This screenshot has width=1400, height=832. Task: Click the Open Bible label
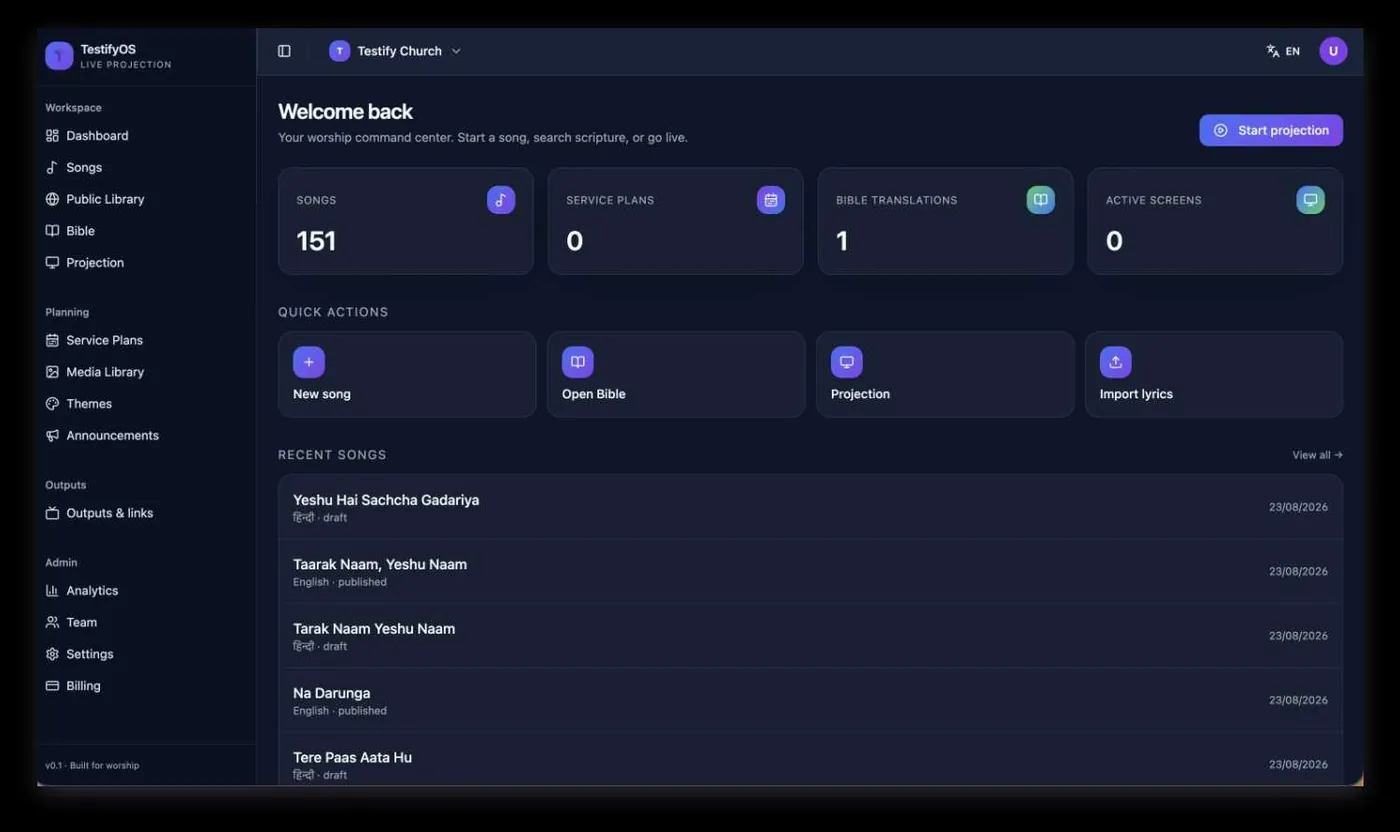[x=594, y=394]
